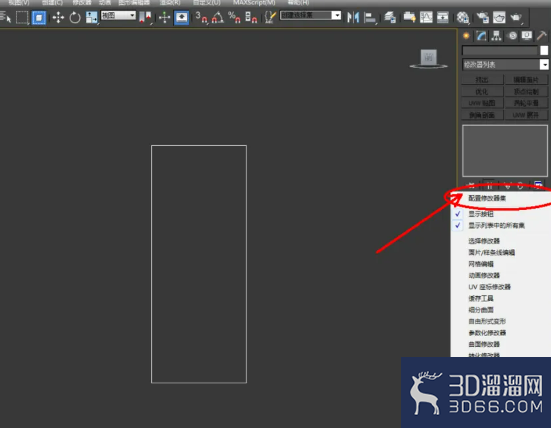
Task: Open the reference coordinate system dropdown (视图)
Action: pyautogui.click(x=118, y=15)
